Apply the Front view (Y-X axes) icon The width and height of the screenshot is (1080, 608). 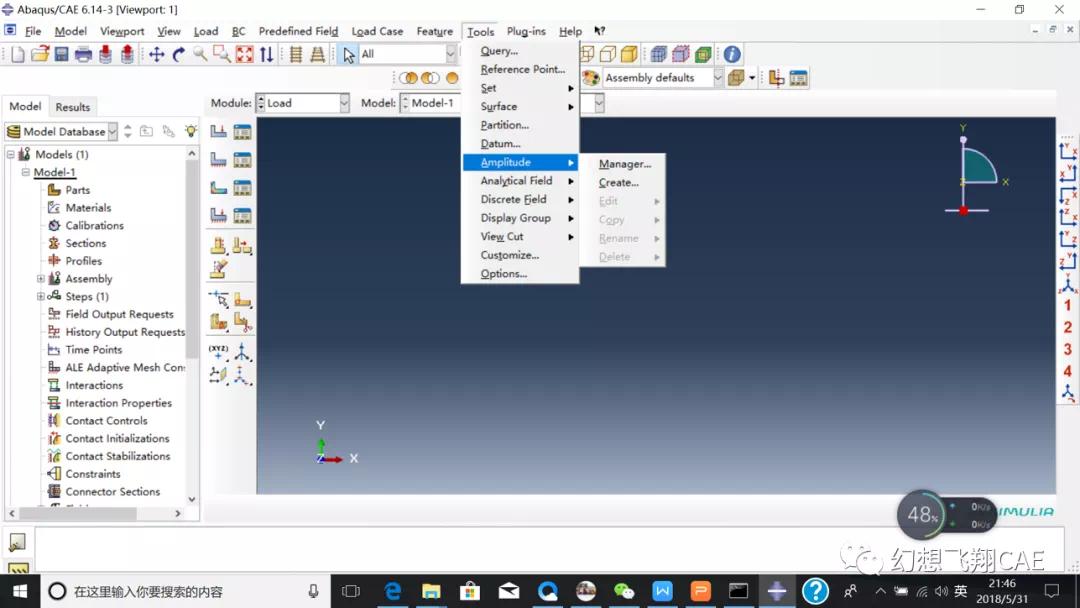pos(1068,151)
